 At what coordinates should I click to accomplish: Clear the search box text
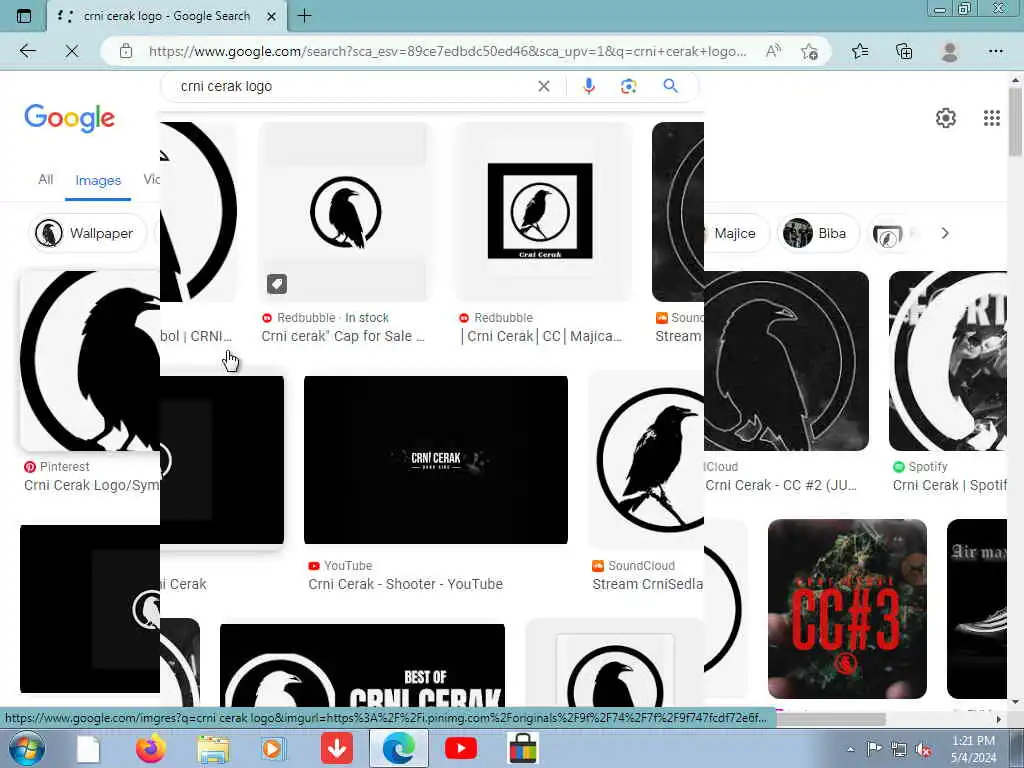[543, 86]
